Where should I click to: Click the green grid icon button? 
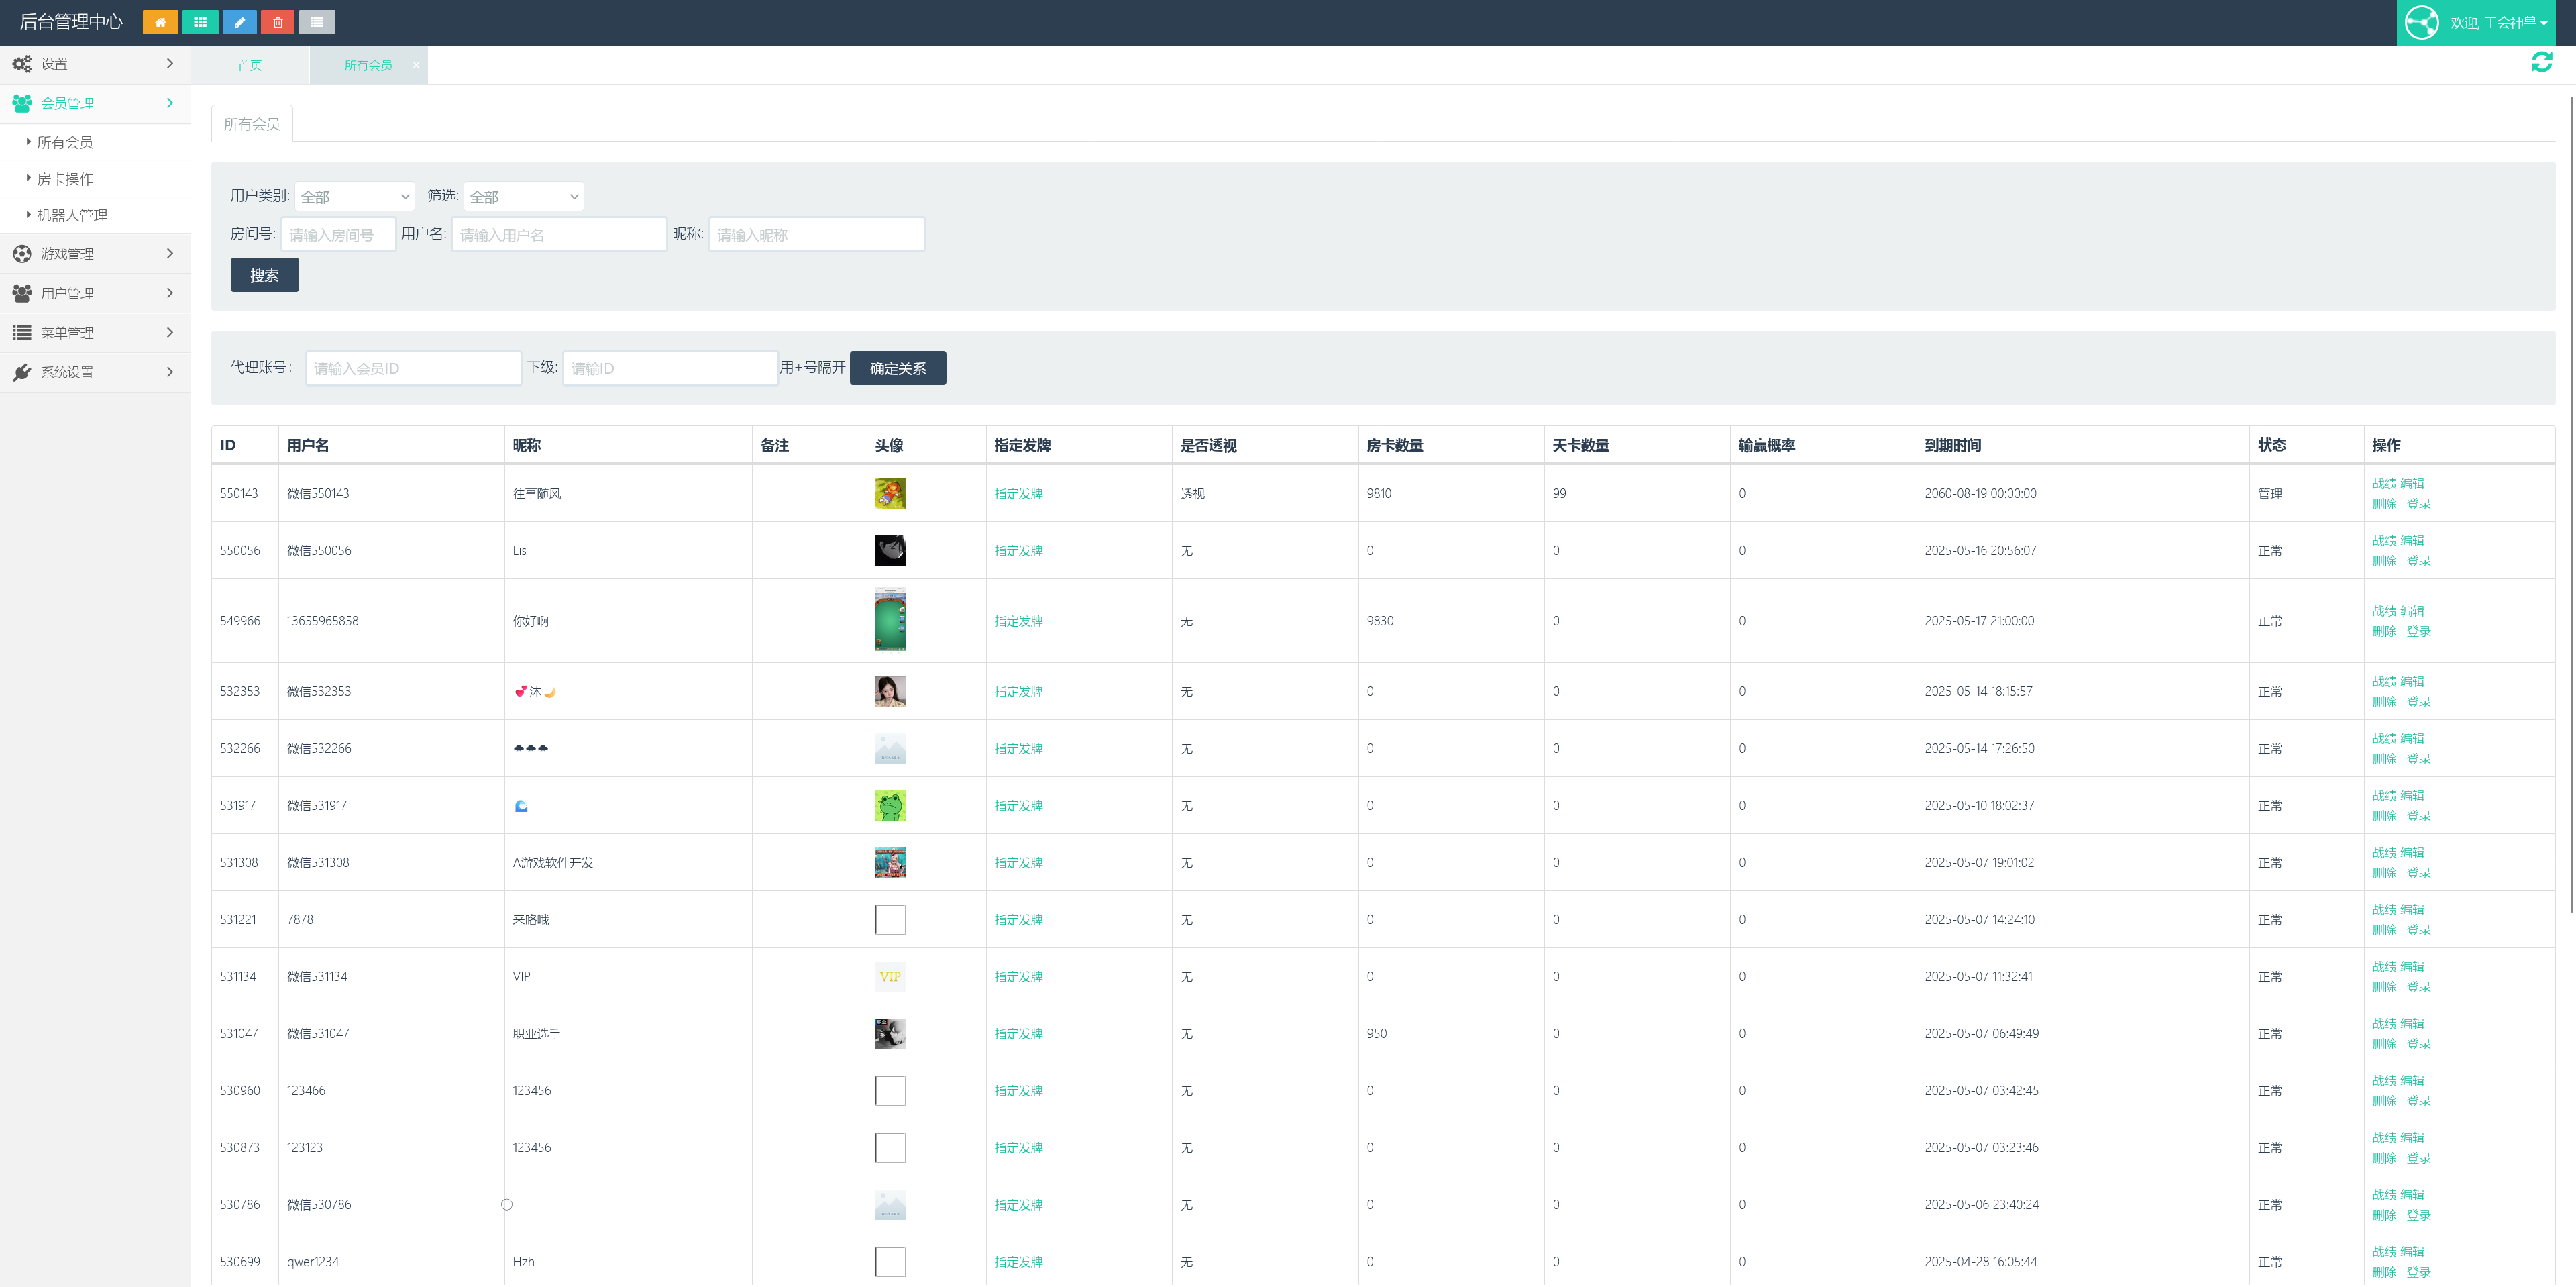coord(200,22)
